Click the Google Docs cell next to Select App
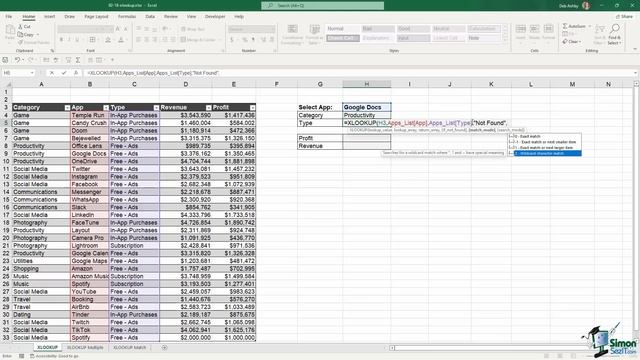 367,107
